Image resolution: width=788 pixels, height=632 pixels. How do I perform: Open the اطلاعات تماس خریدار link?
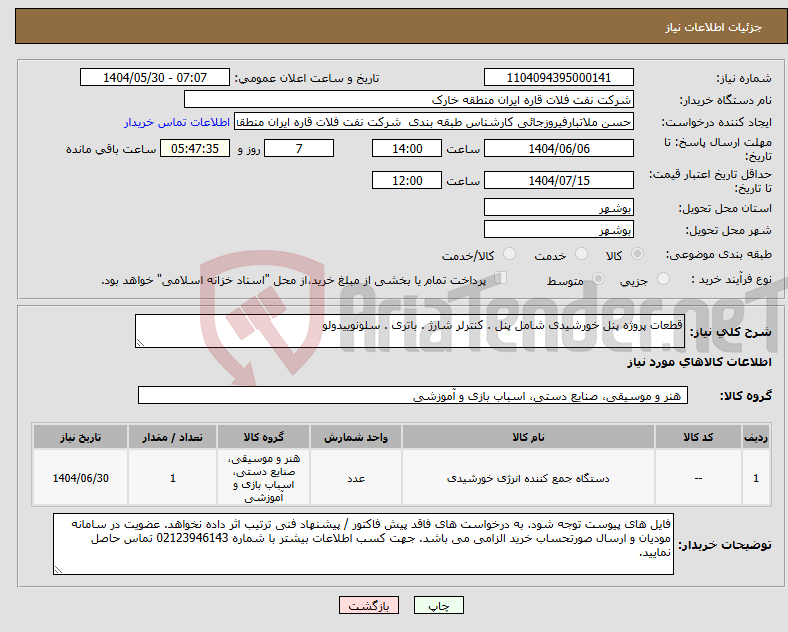tap(177, 122)
